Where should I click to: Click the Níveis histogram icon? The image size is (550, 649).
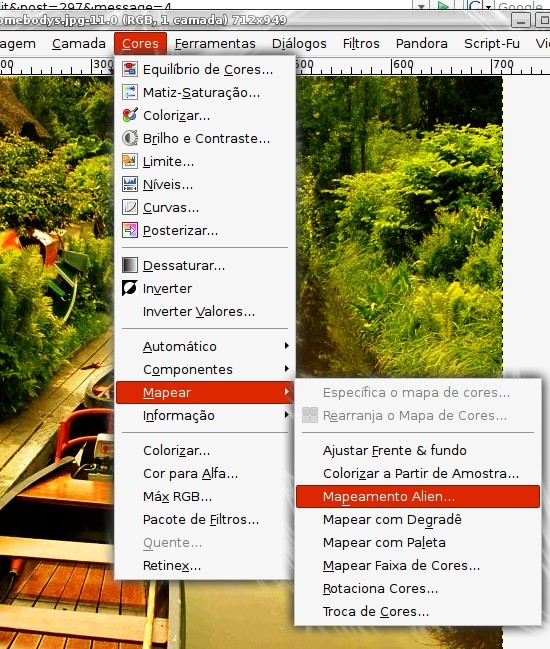click(x=130, y=184)
